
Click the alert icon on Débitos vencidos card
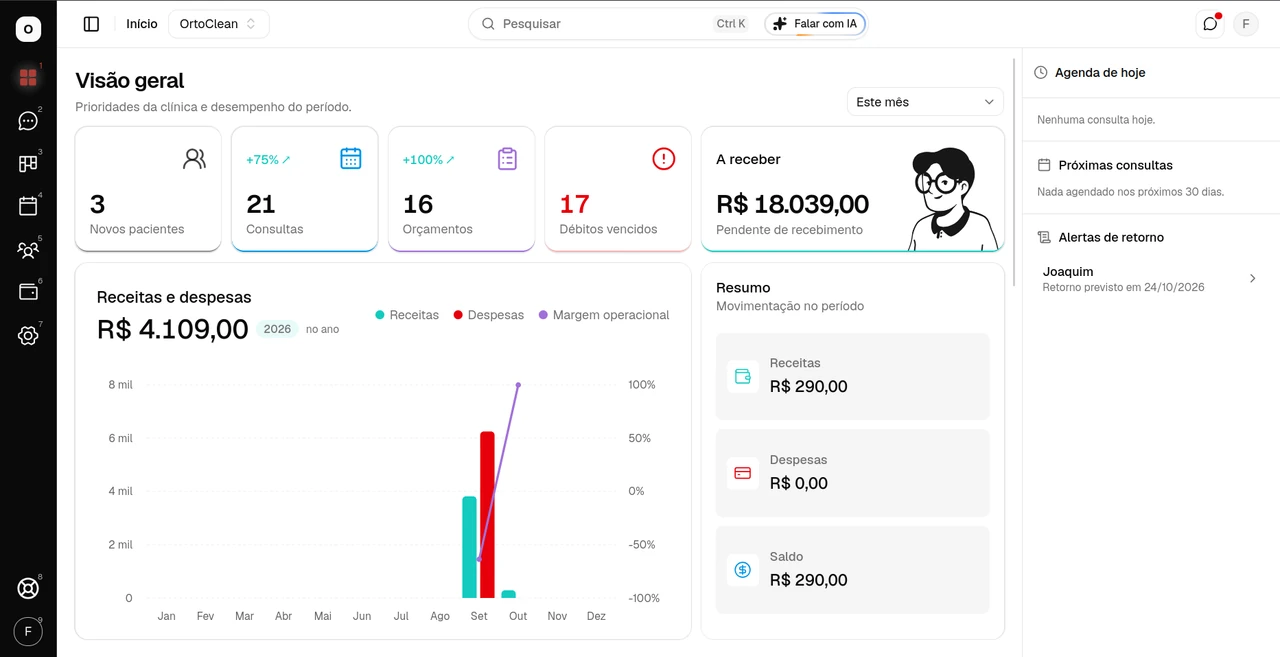[664, 158]
